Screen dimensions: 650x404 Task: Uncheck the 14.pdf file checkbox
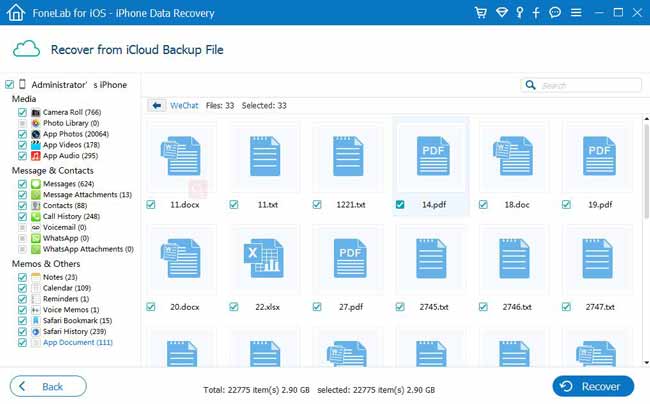point(400,205)
